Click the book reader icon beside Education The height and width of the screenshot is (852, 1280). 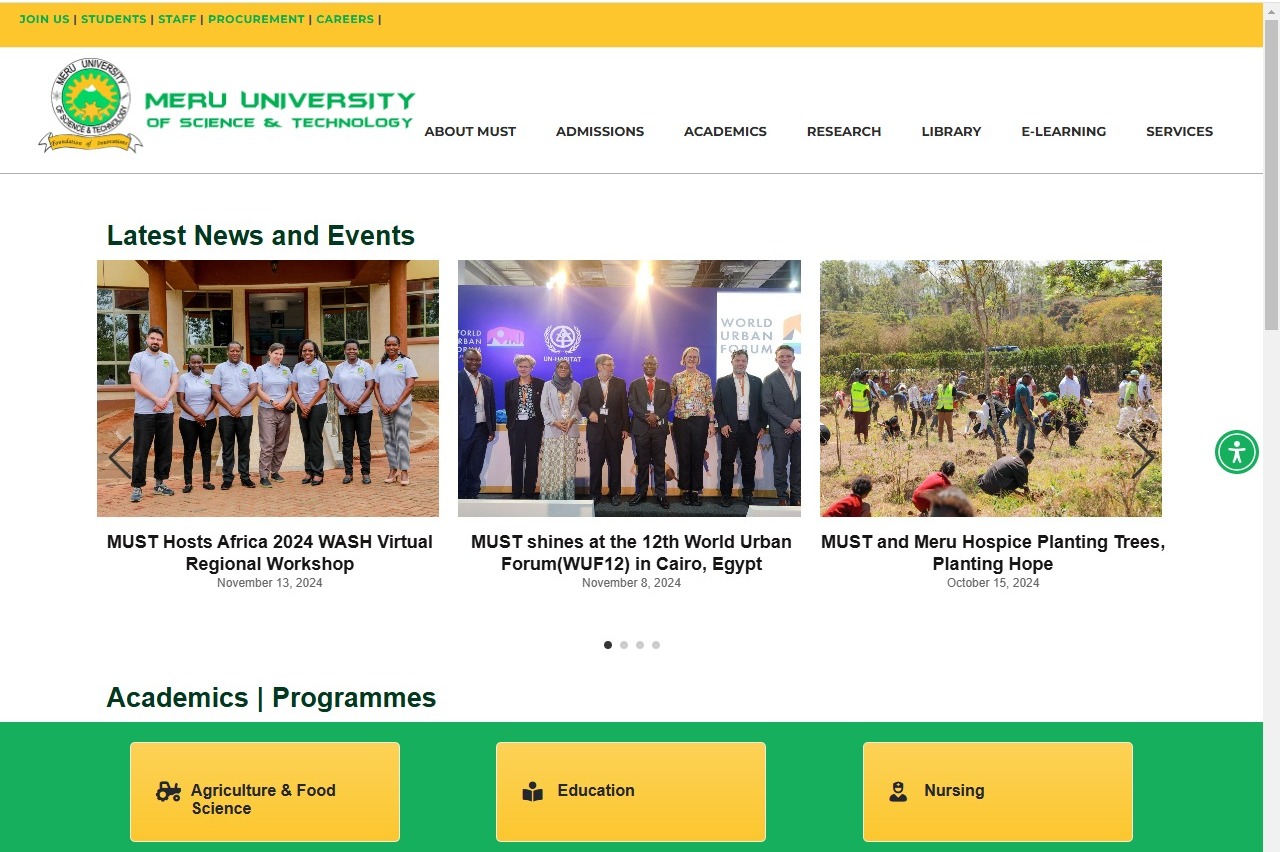pyautogui.click(x=533, y=791)
